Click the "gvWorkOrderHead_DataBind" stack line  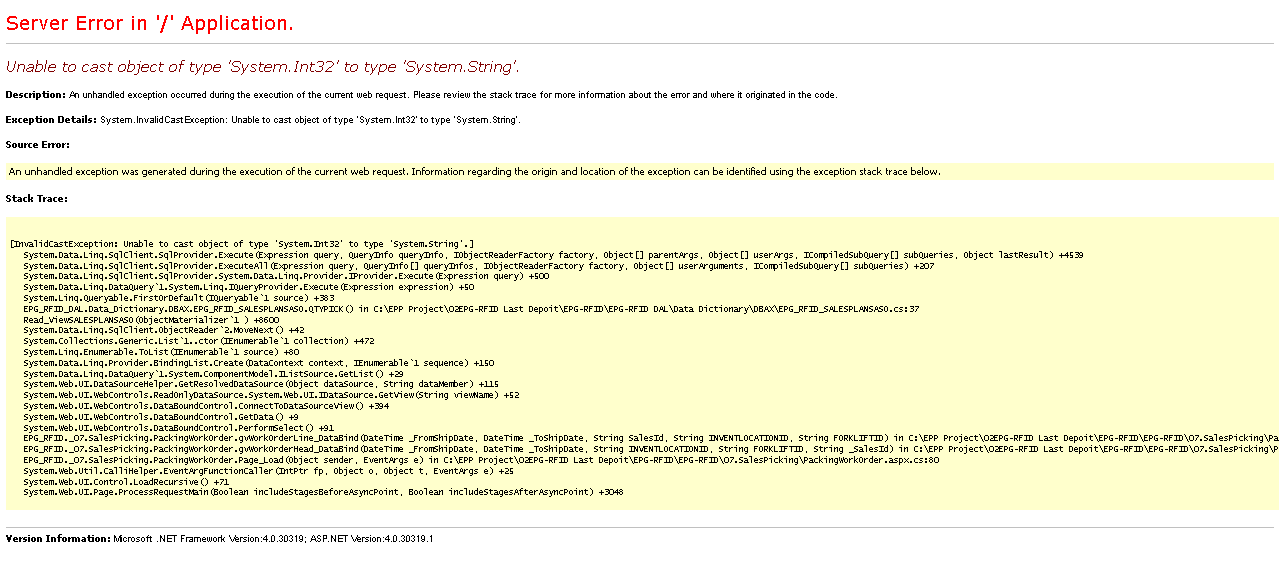(651, 449)
